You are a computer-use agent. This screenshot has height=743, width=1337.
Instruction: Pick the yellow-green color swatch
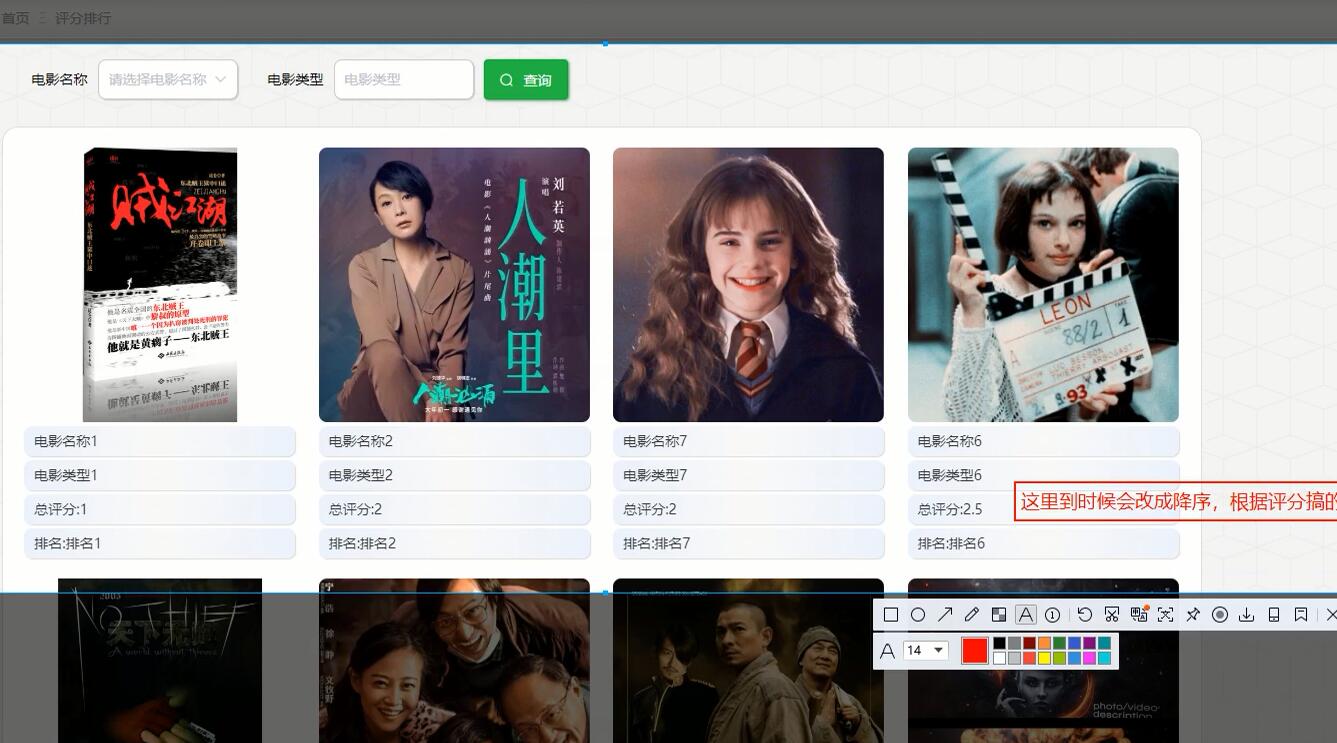click(1059, 658)
